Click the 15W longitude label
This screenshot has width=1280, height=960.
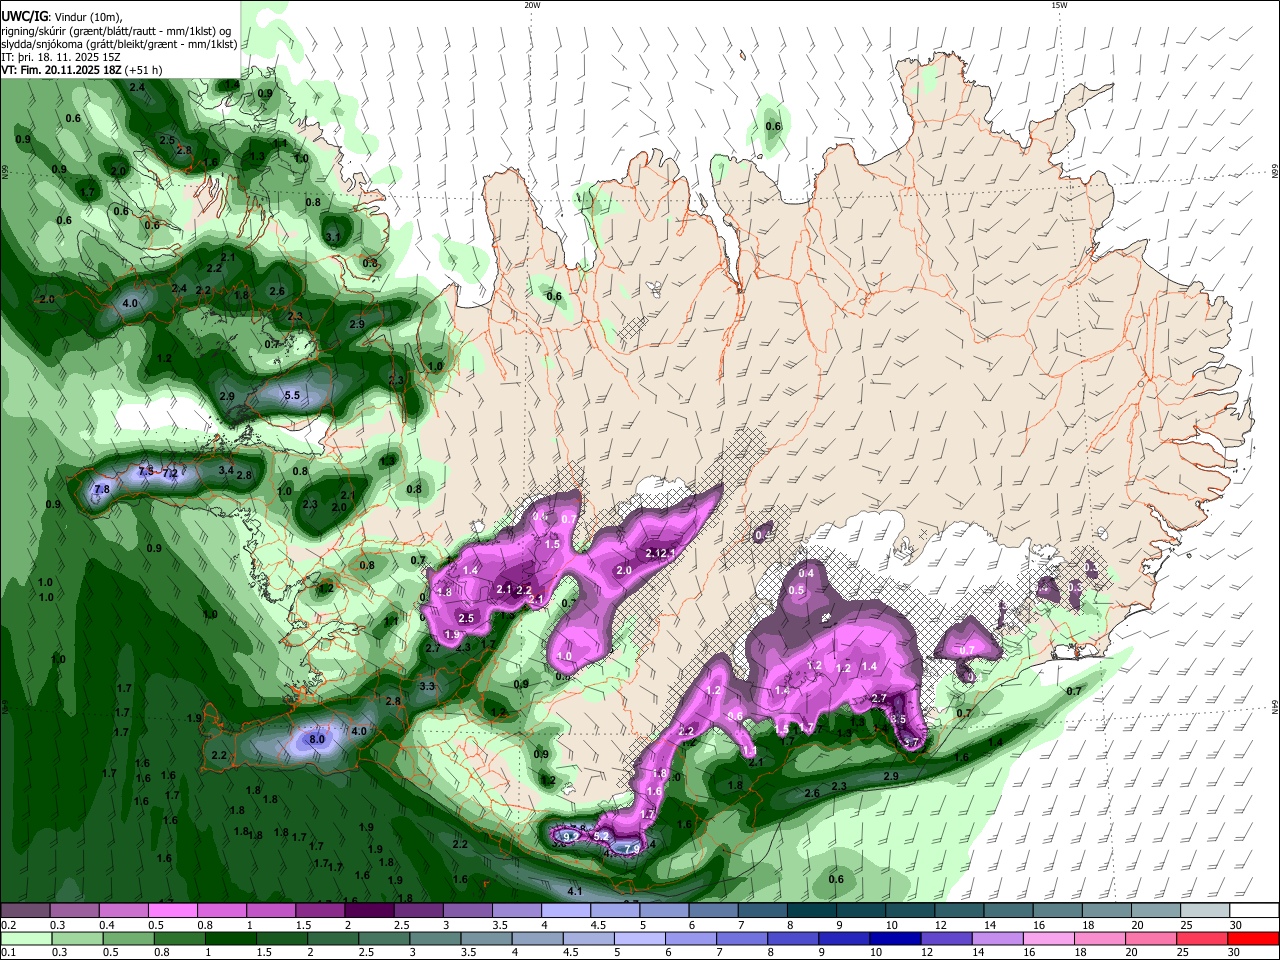point(1059,5)
